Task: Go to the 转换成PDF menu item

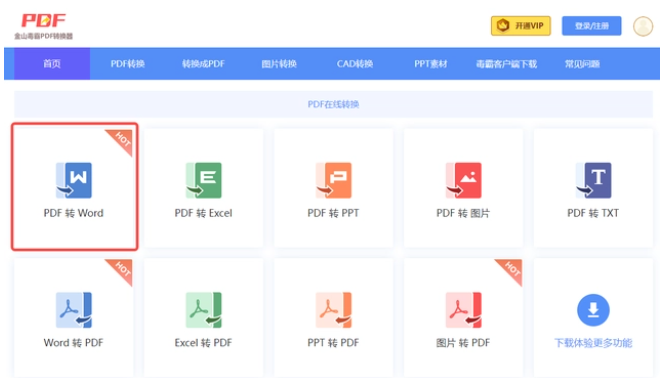Action: (x=203, y=64)
